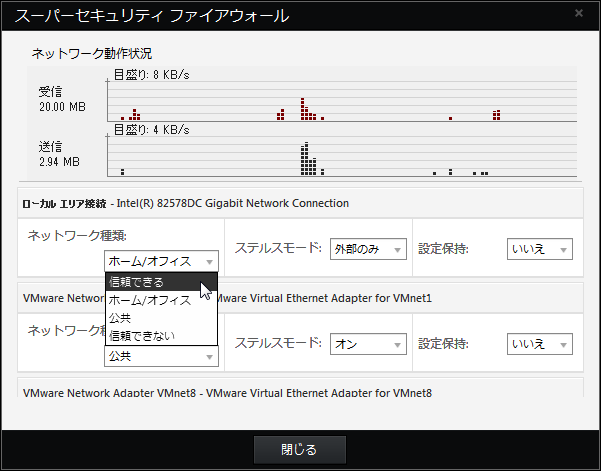Click the VMnet8 adapter header row
Viewport: 601px width, 471px height.
(x=300, y=393)
